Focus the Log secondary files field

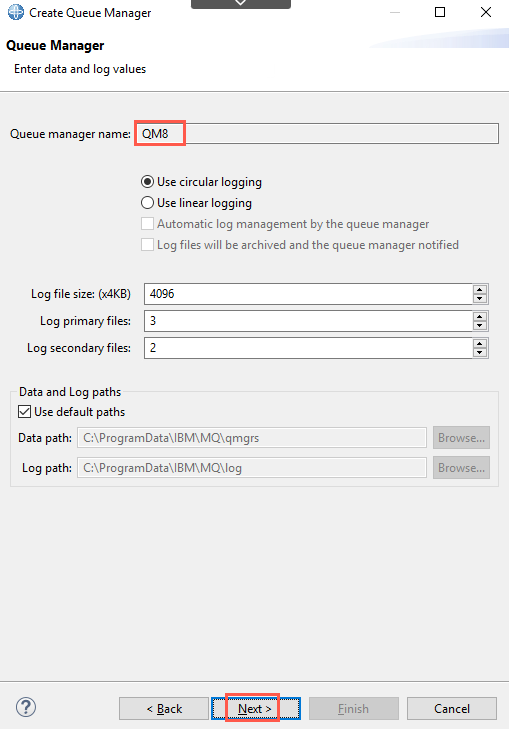tap(308, 348)
